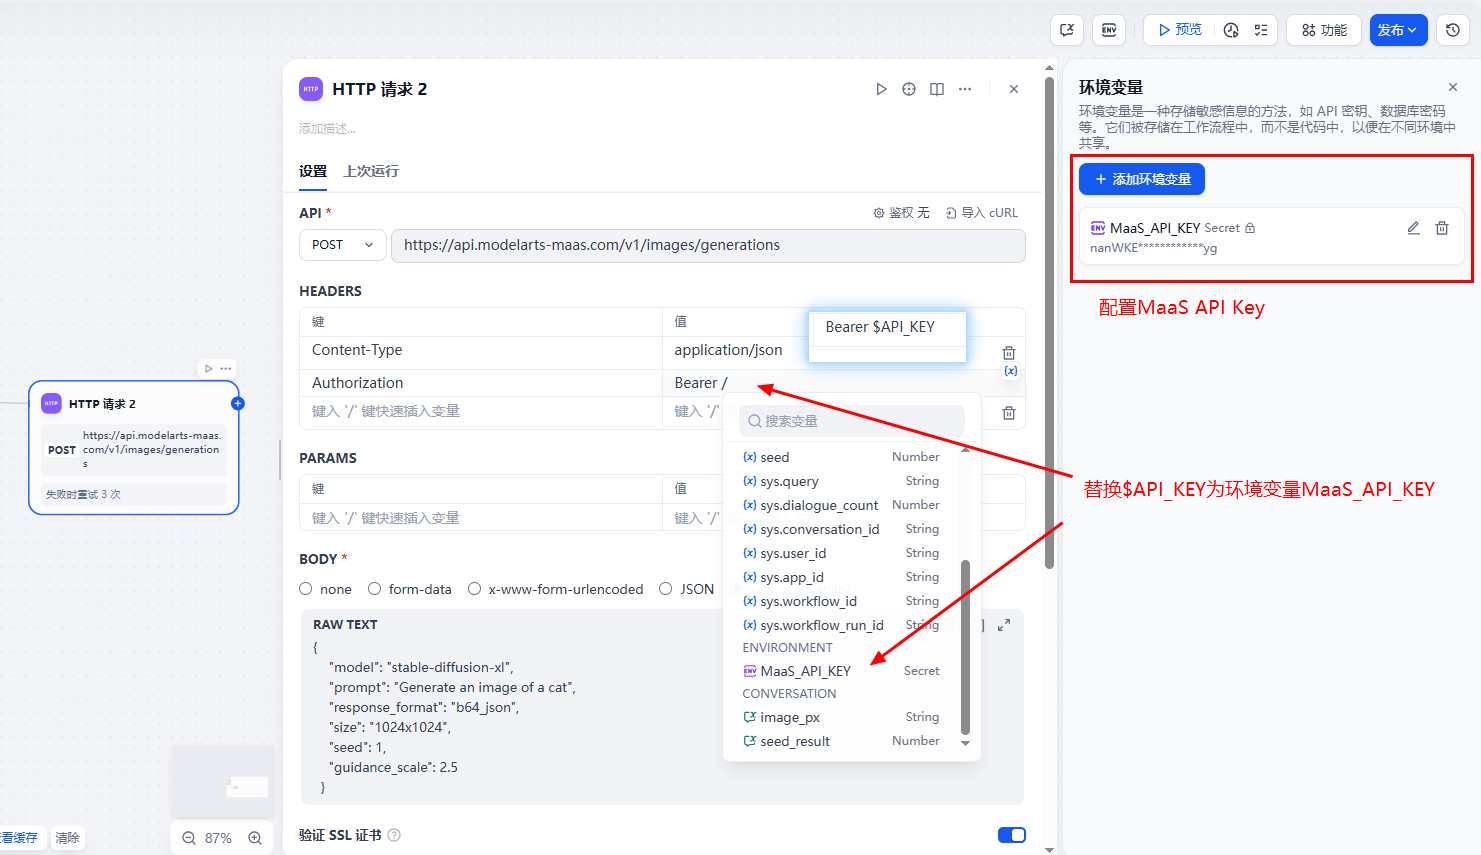This screenshot has height=855, width=1481.
Task: Pick MaaS_API_KEY under ENVIRONMENT in variable list
Action: [841, 671]
